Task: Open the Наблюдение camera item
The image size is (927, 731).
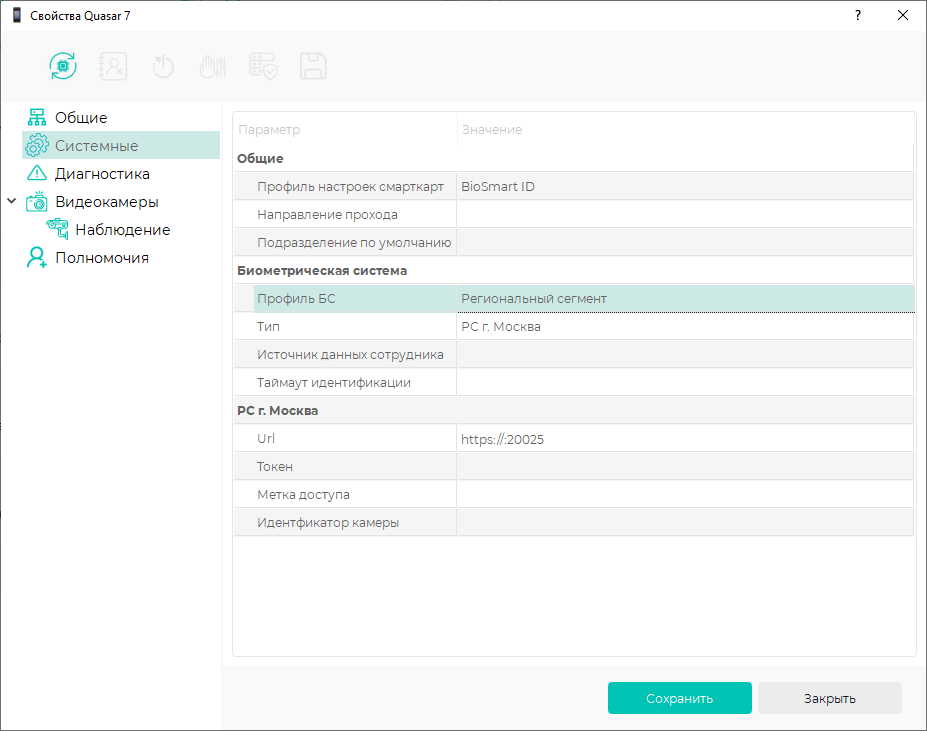Action: (x=122, y=230)
